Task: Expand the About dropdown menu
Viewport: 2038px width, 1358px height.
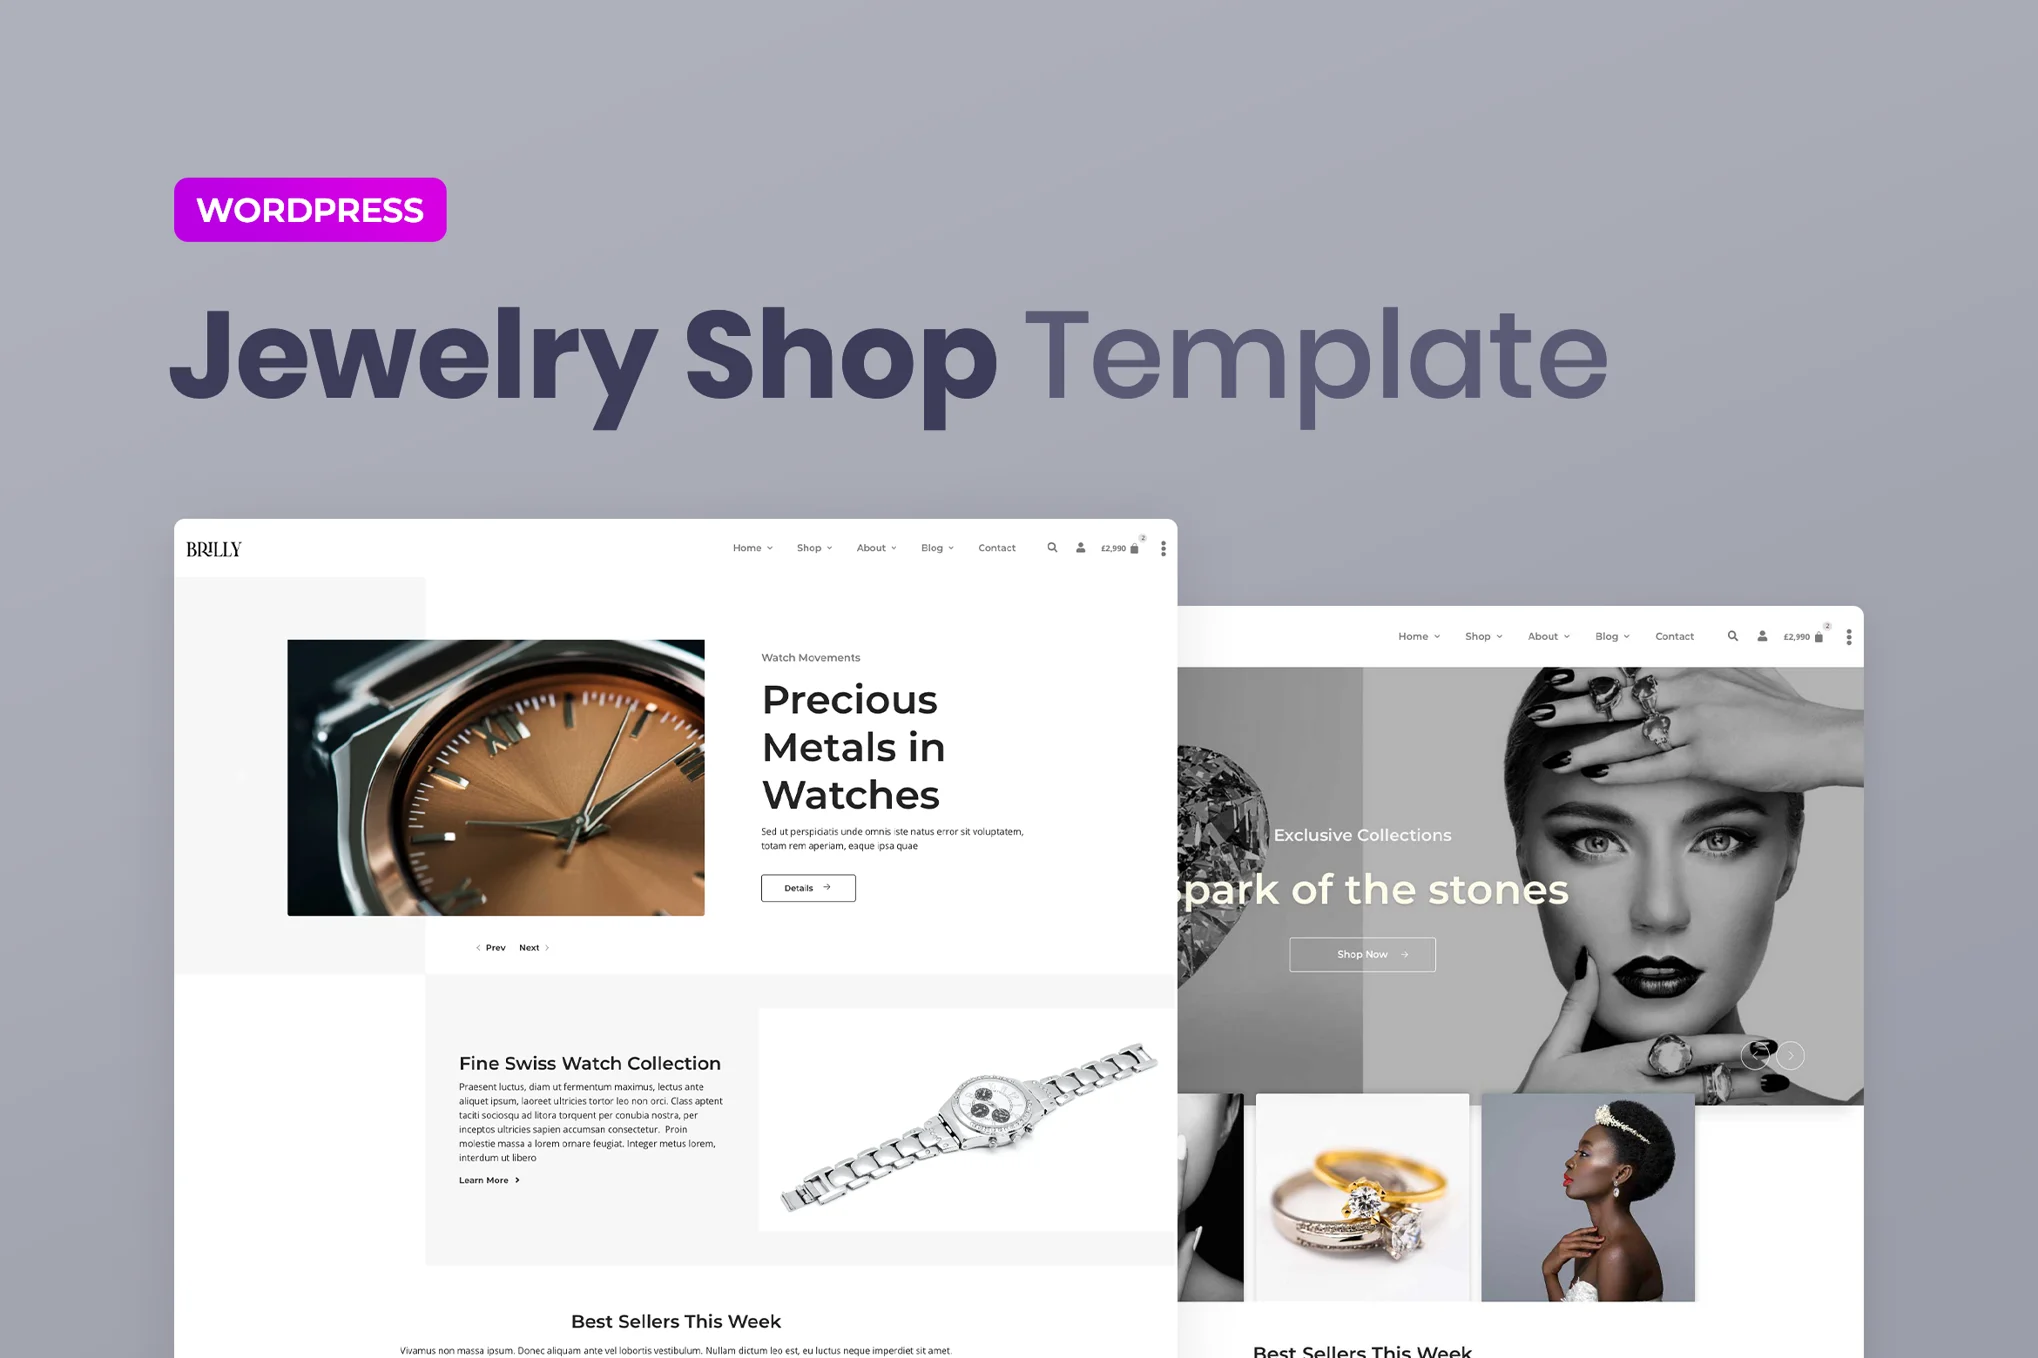Action: click(x=876, y=549)
